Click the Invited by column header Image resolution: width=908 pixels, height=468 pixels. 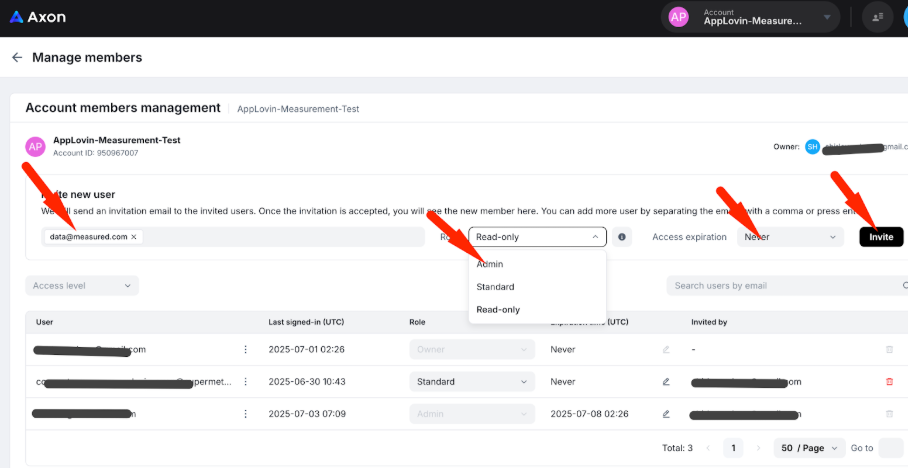coord(709,322)
